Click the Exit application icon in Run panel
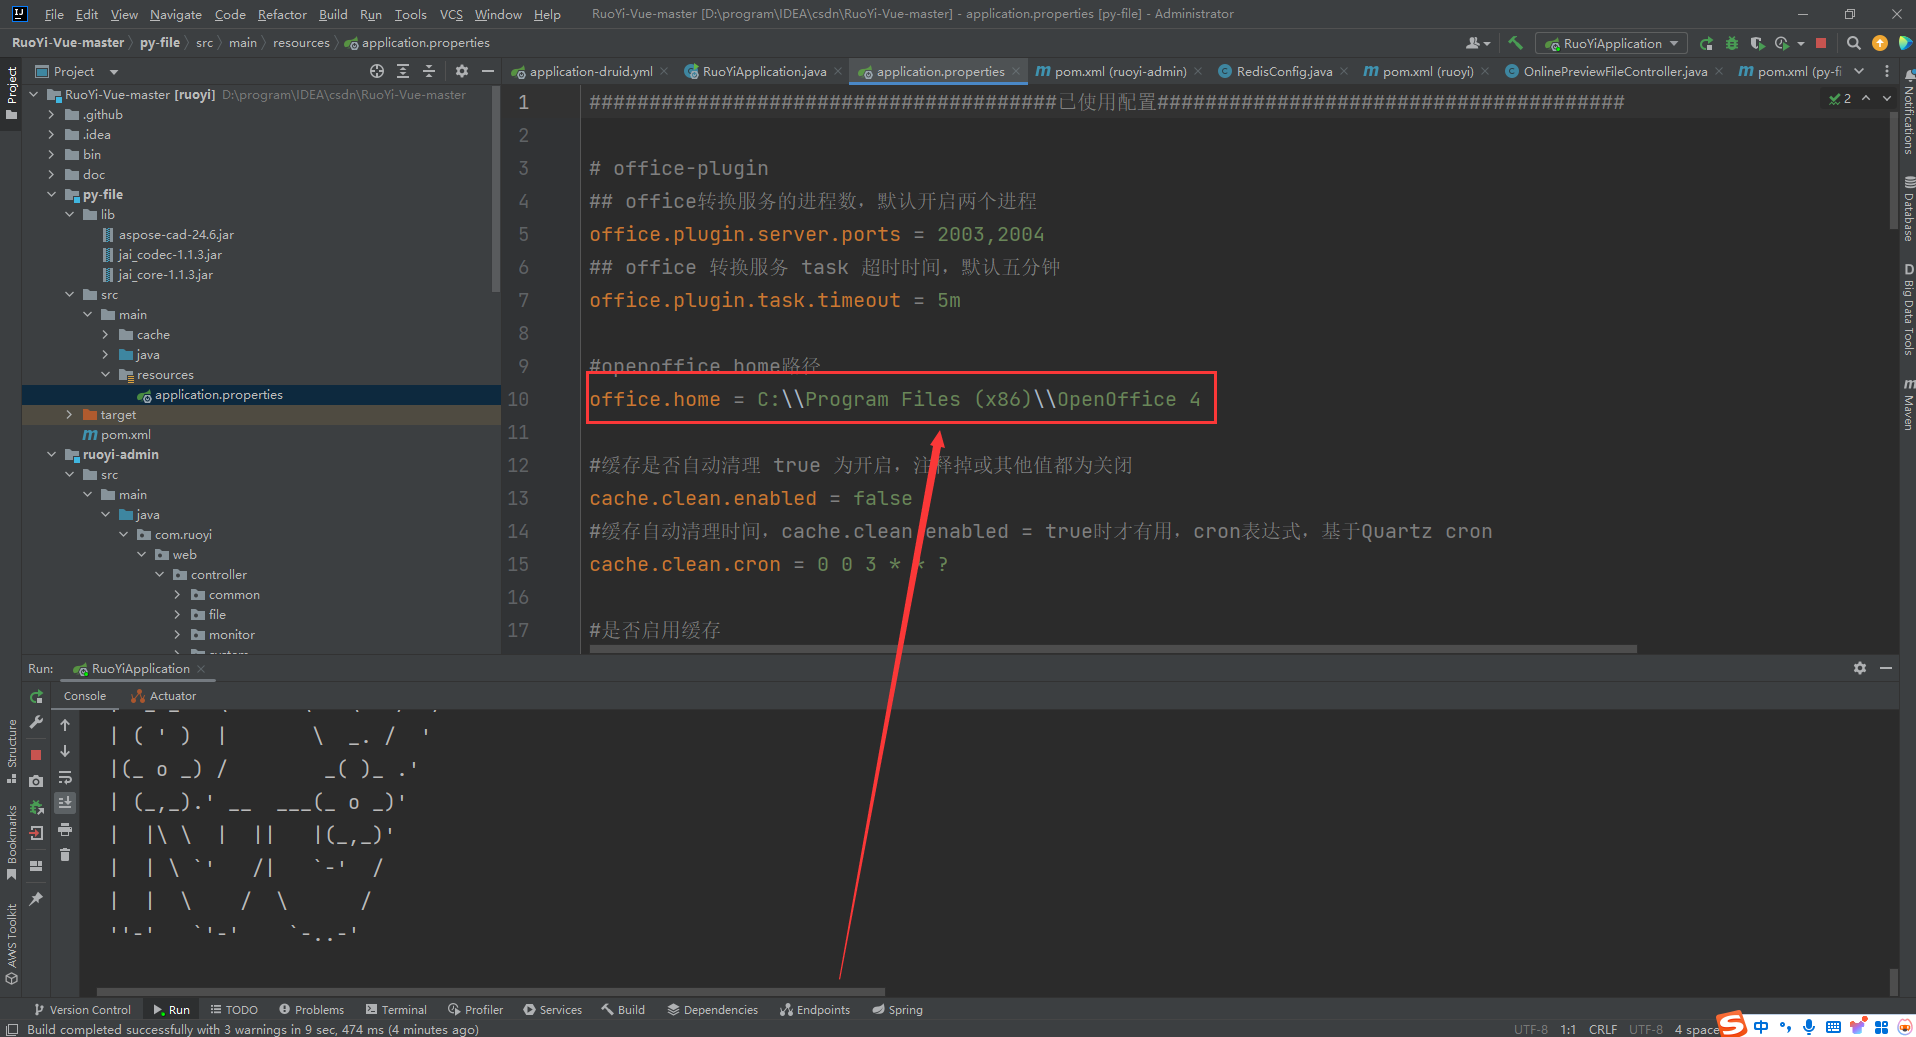 pyautogui.click(x=36, y=832)
